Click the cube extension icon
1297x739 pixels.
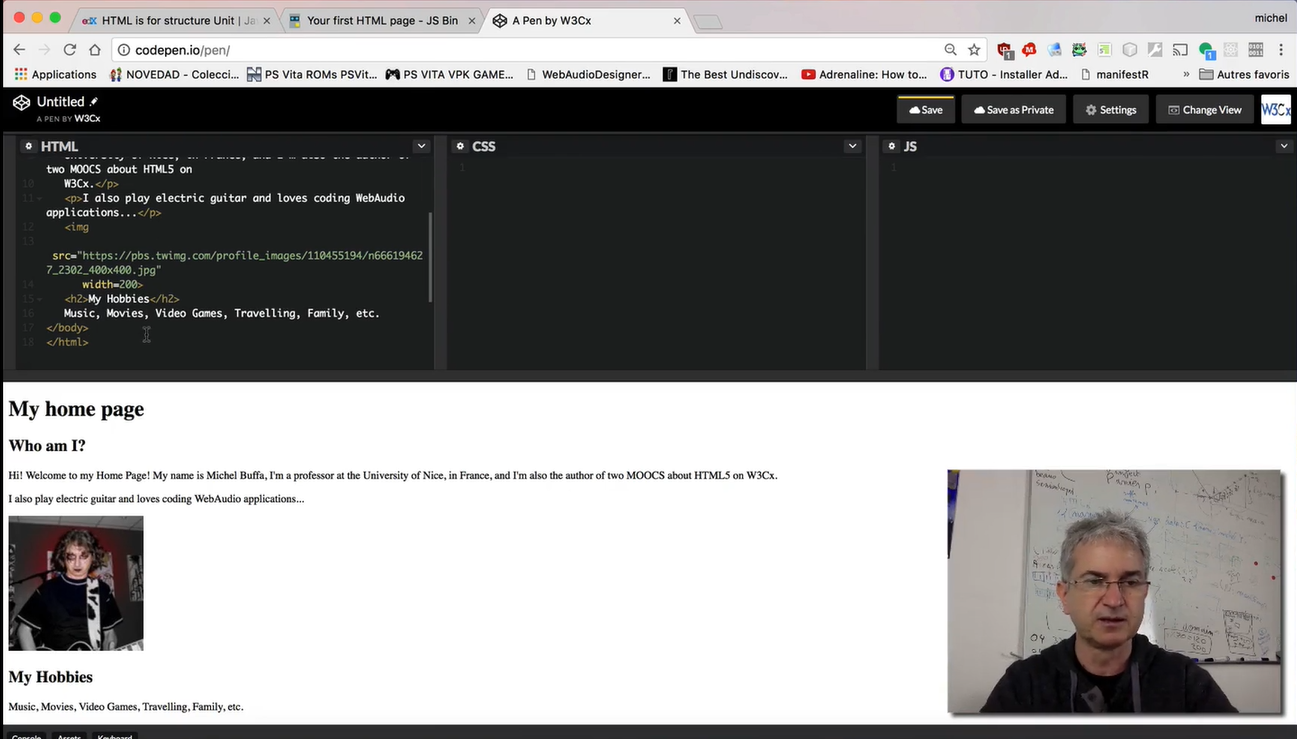(1130, 50)
